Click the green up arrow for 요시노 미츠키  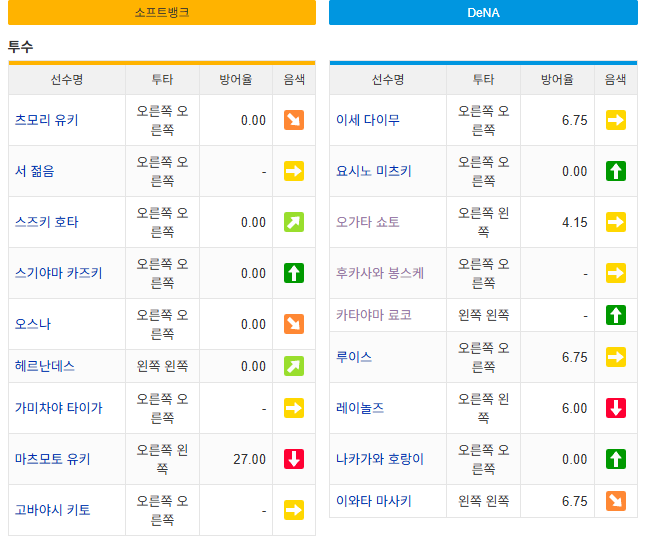click(616, 171)
